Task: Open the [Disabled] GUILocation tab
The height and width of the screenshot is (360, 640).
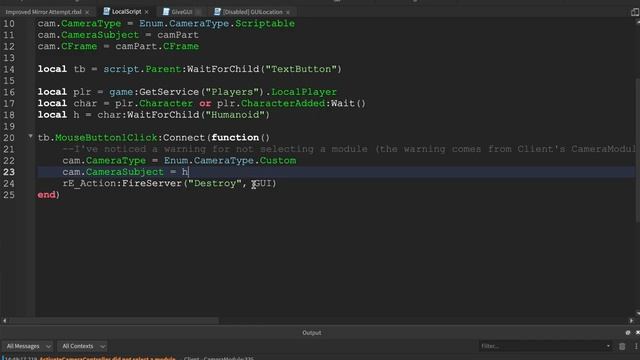Action: pos(253,12)
